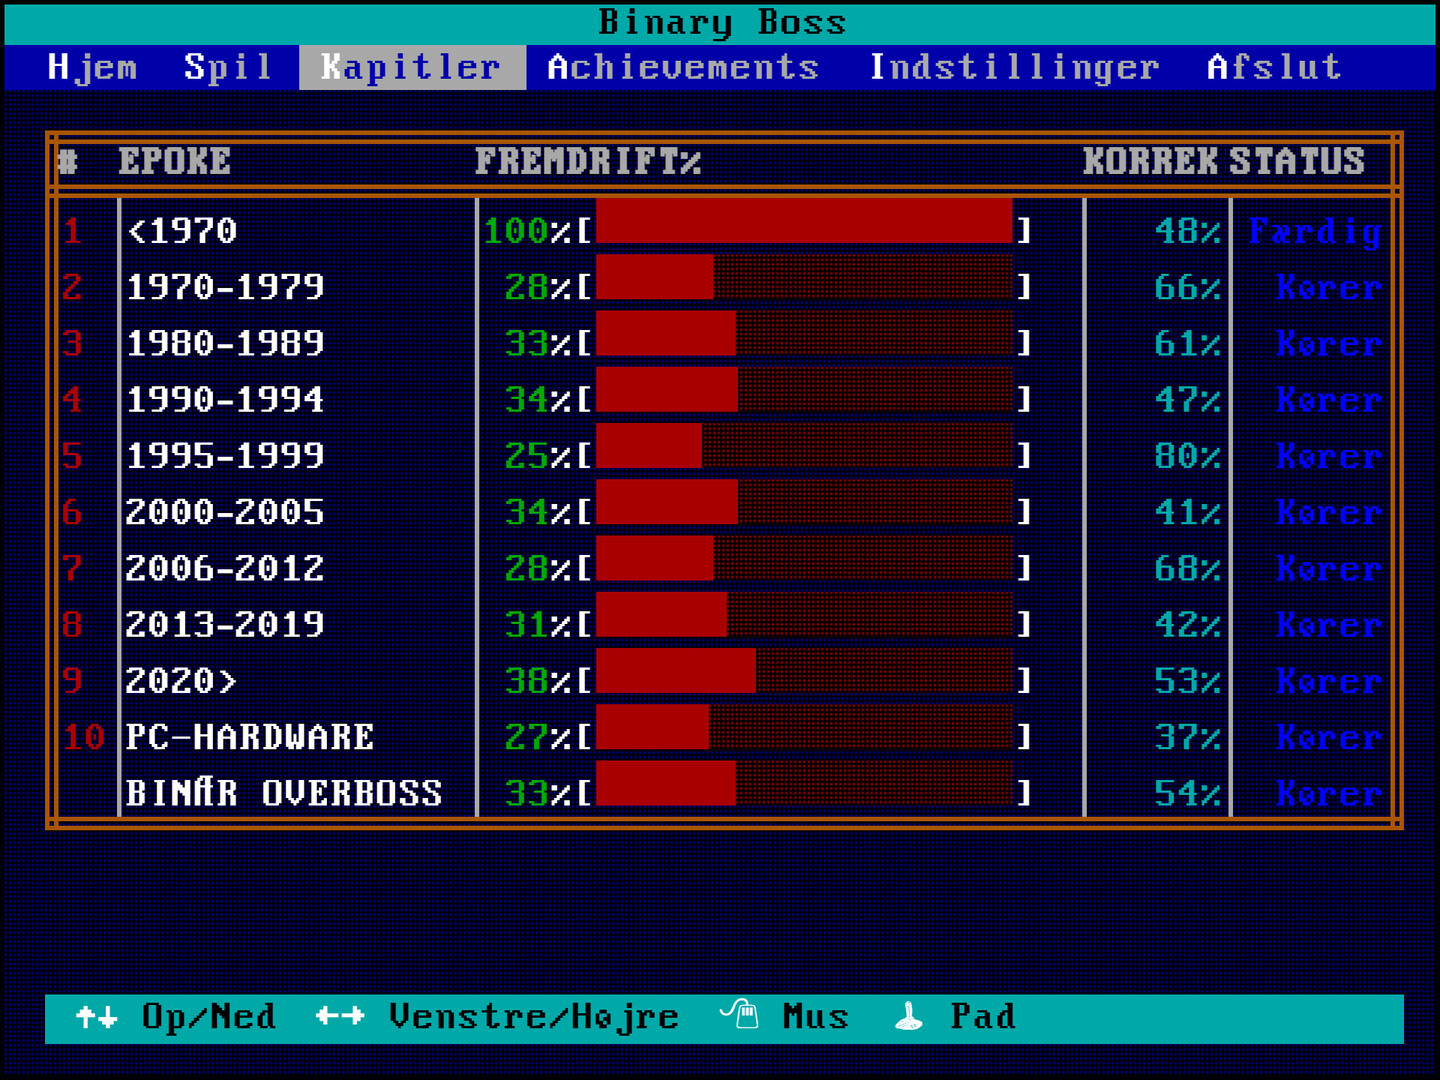Open Indstillinger menu

1014,67
